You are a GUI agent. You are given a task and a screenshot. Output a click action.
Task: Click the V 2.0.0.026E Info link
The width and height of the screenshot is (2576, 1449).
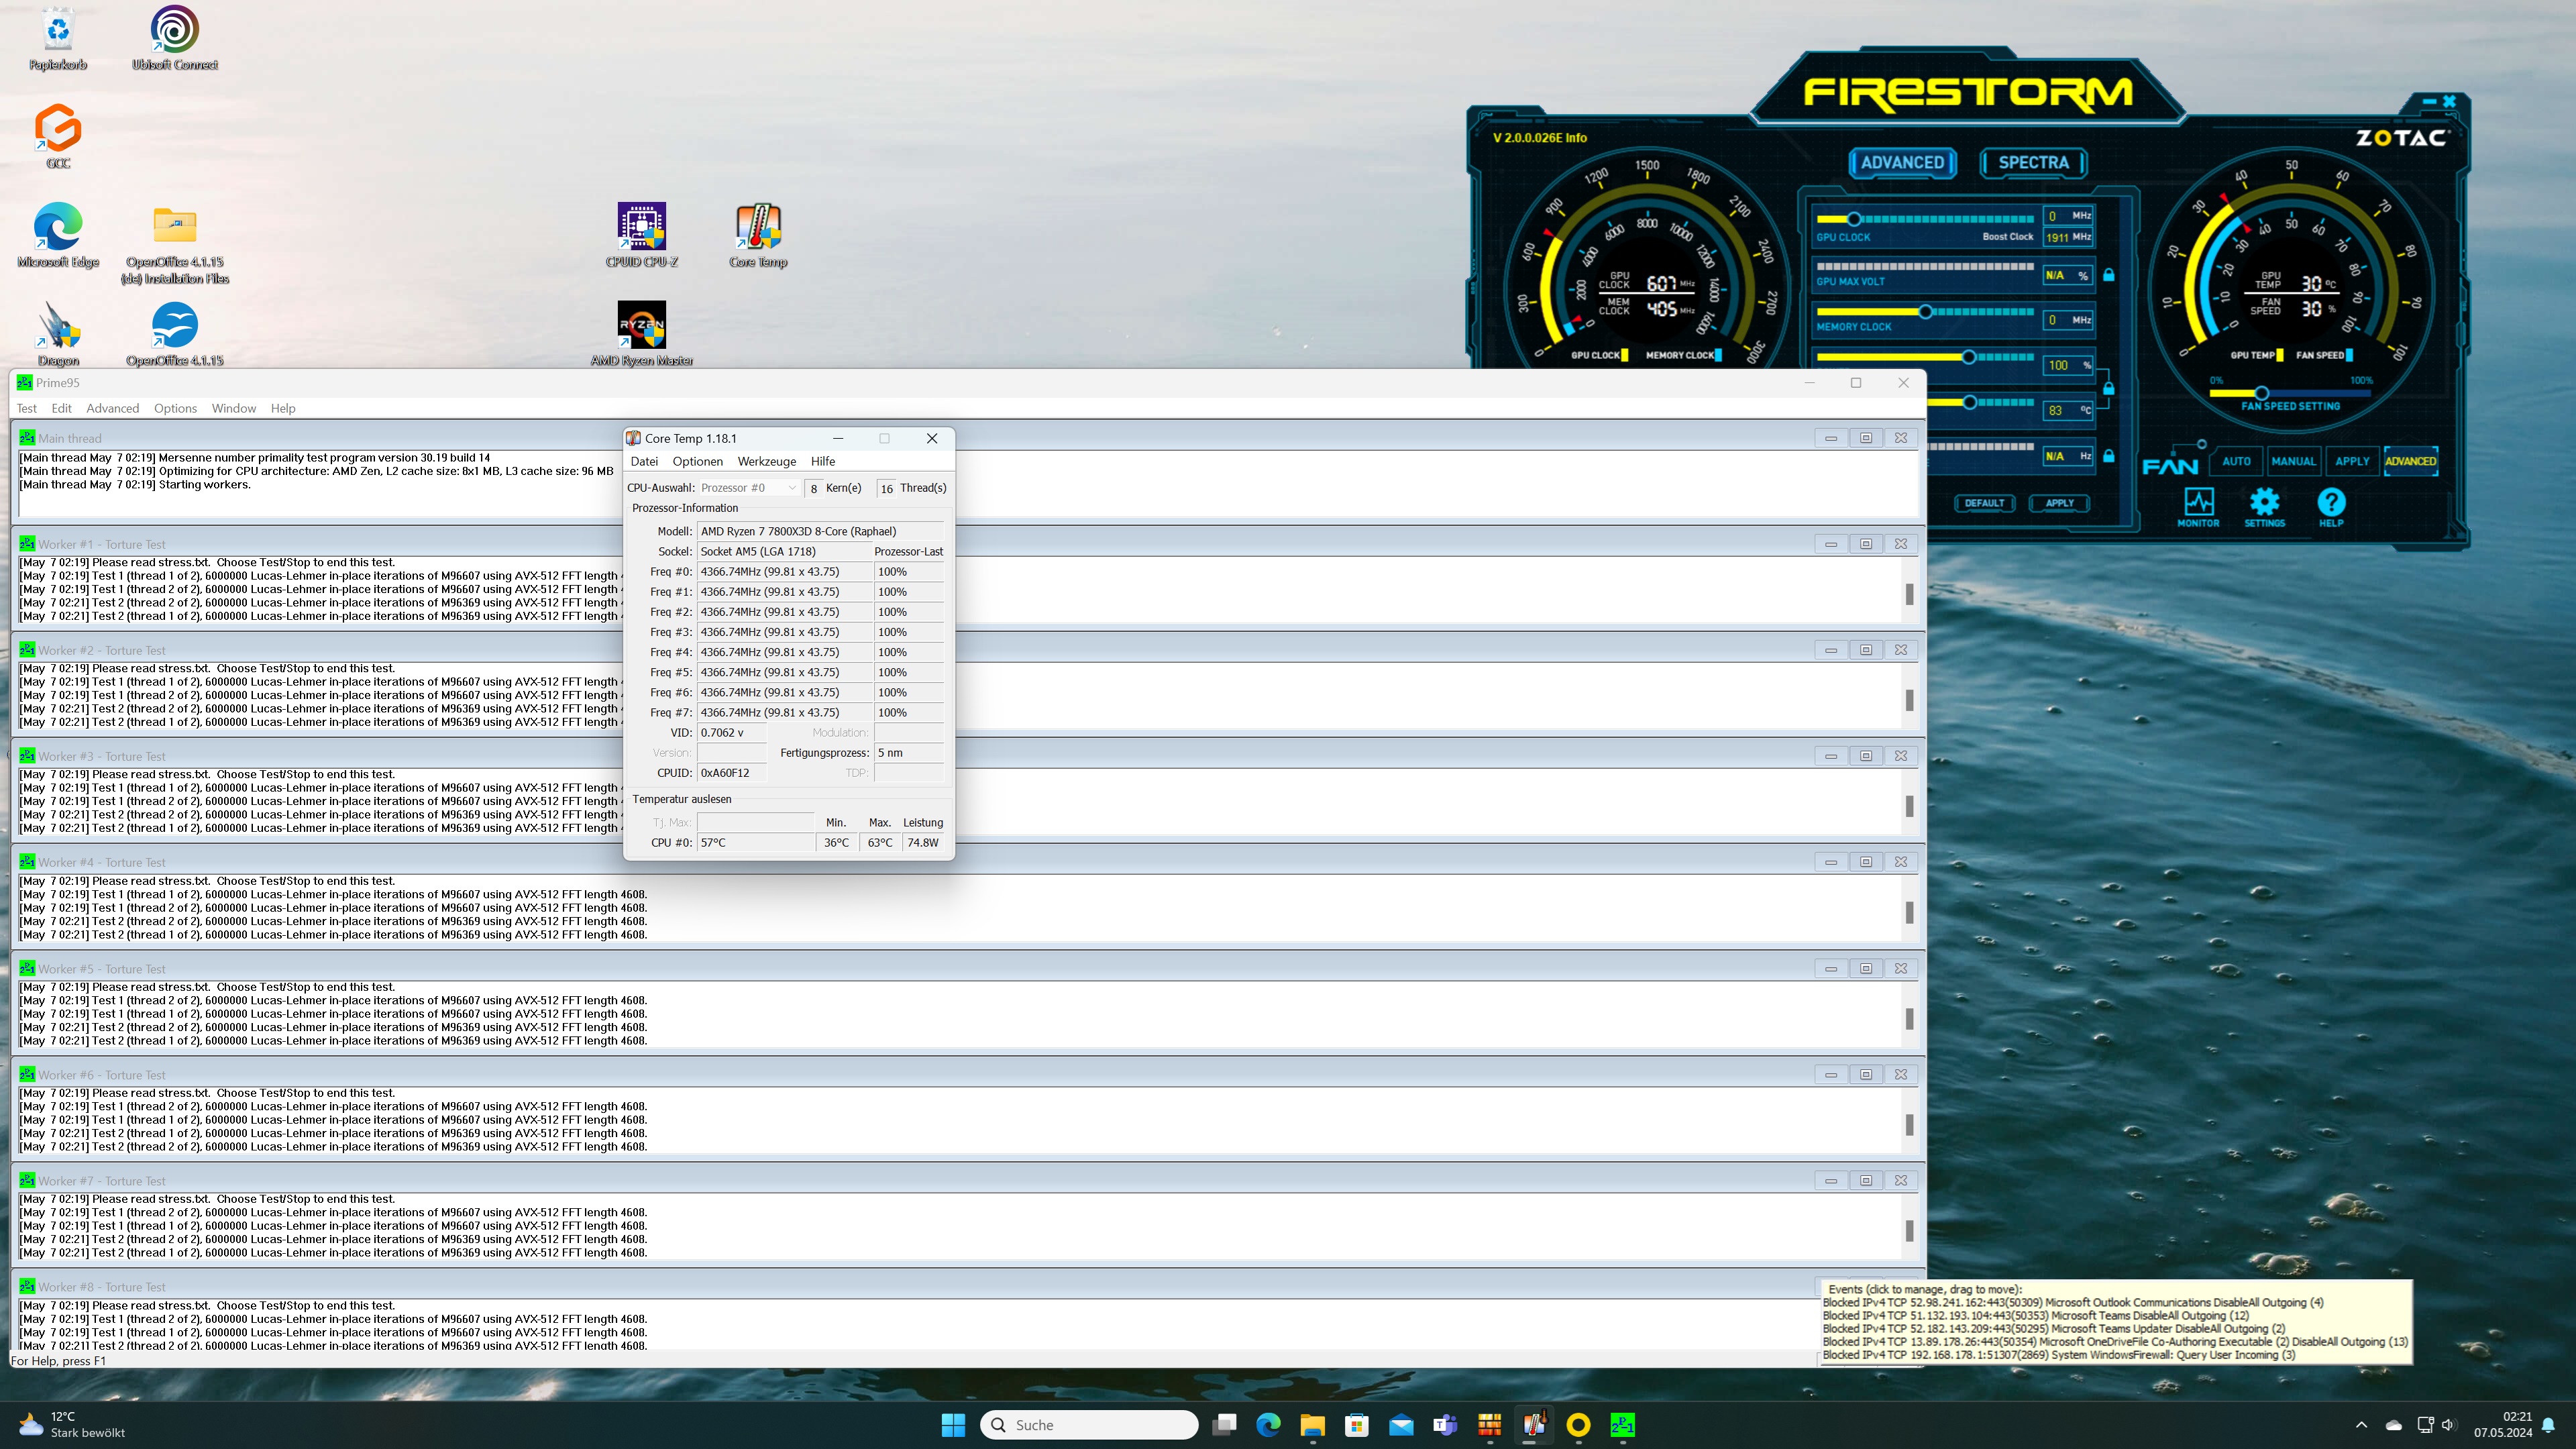pos(1539,138)
